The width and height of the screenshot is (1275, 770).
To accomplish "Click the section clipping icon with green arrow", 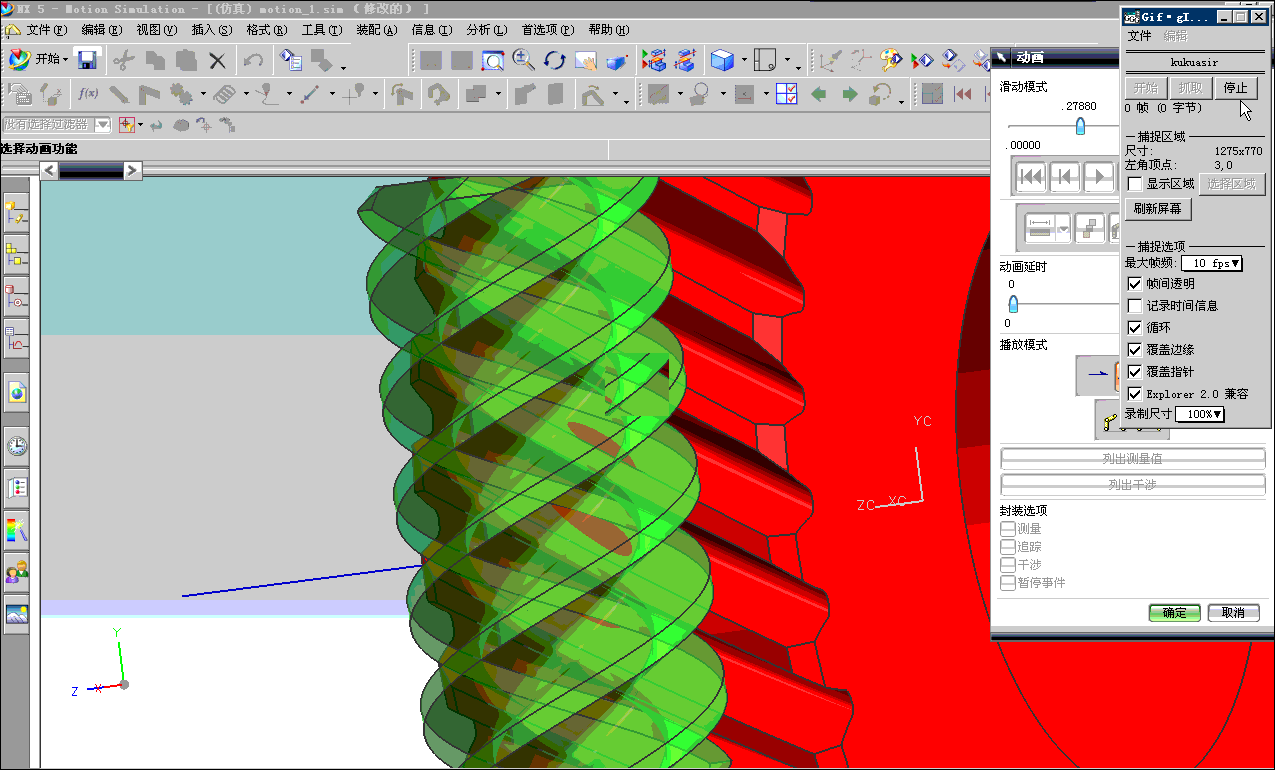I will [x=653, y=60].
